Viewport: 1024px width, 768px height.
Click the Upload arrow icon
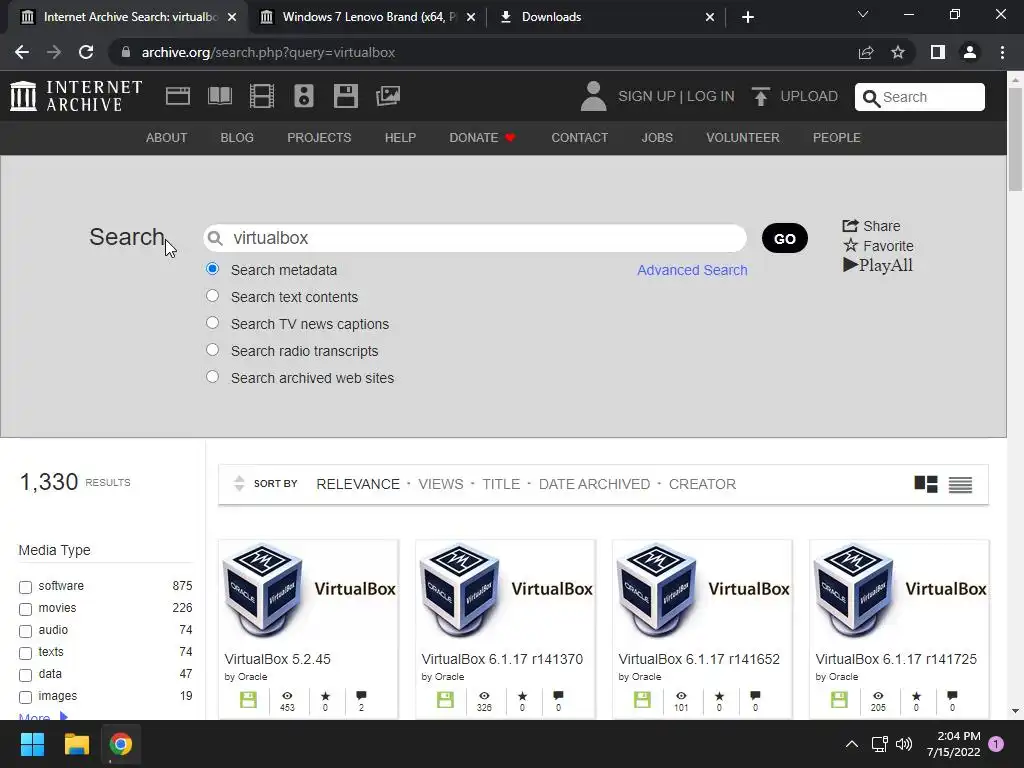tap(760, 96)
